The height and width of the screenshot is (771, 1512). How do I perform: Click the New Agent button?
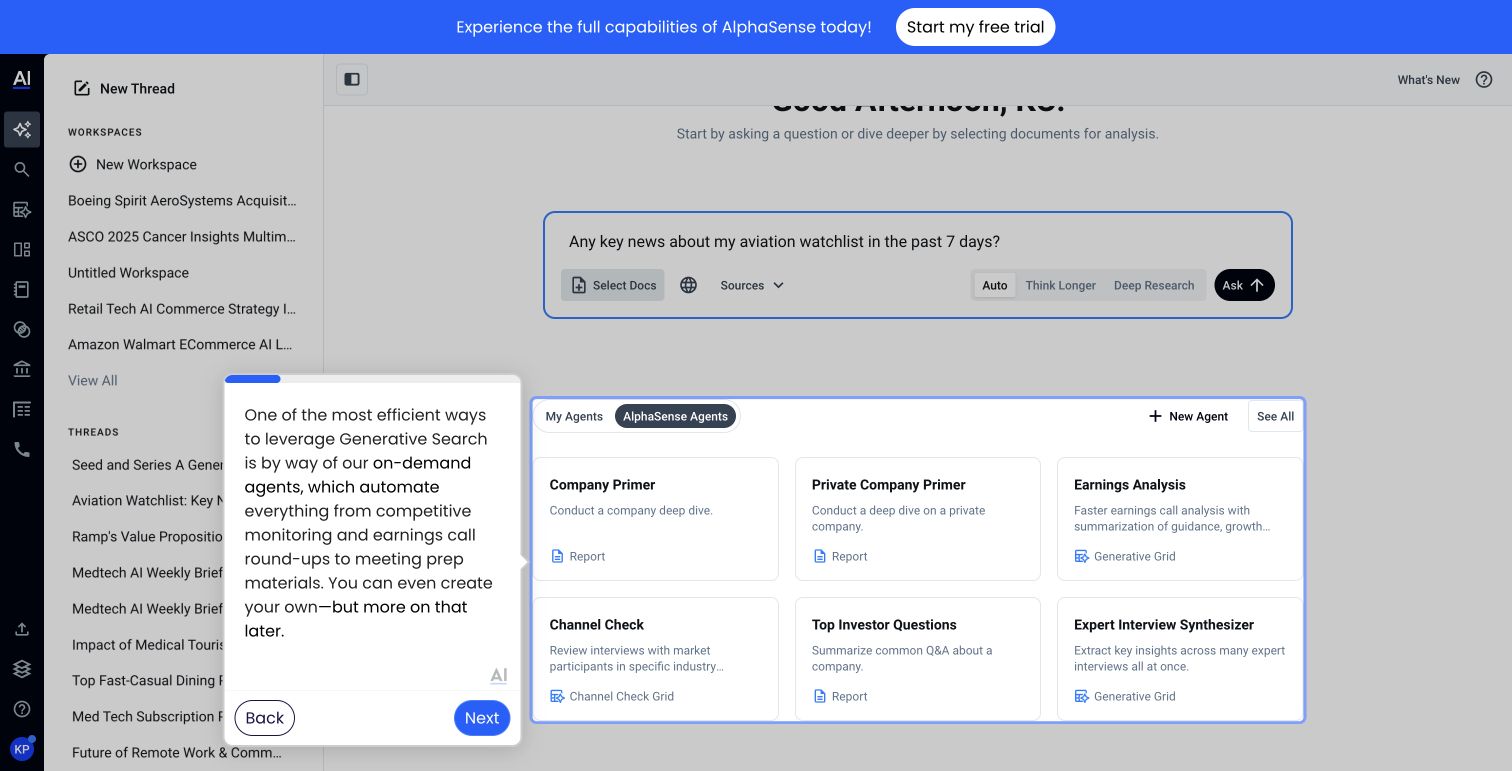[x=1188, y=416]
